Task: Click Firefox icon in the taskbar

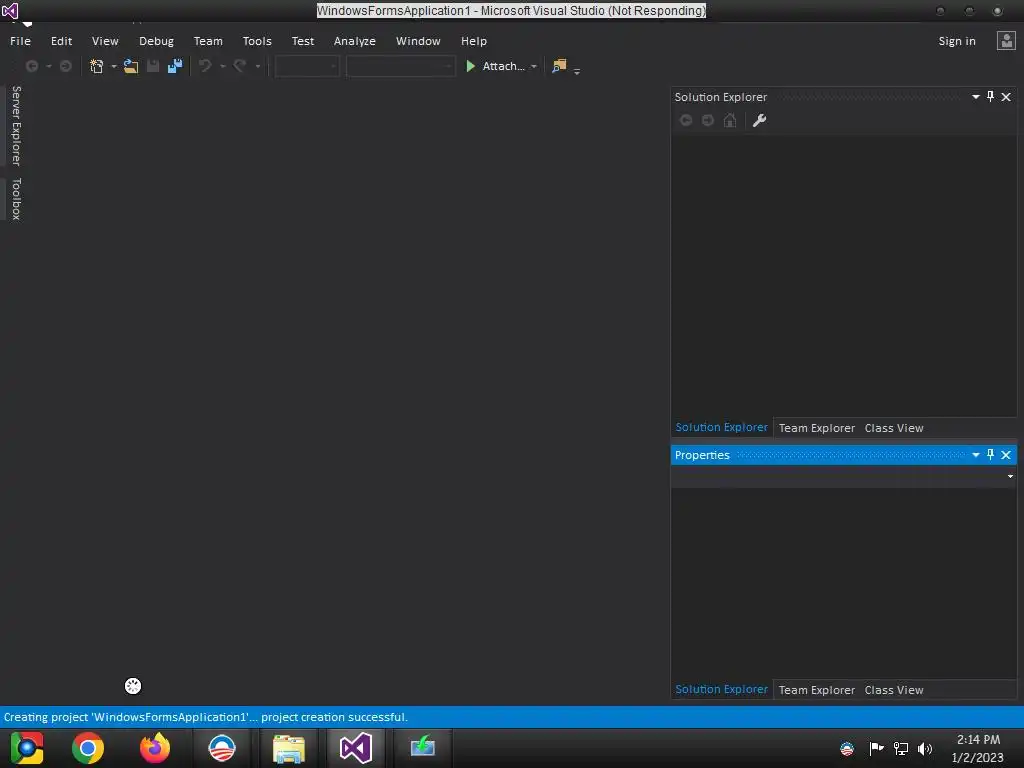Action: point(155,748)
